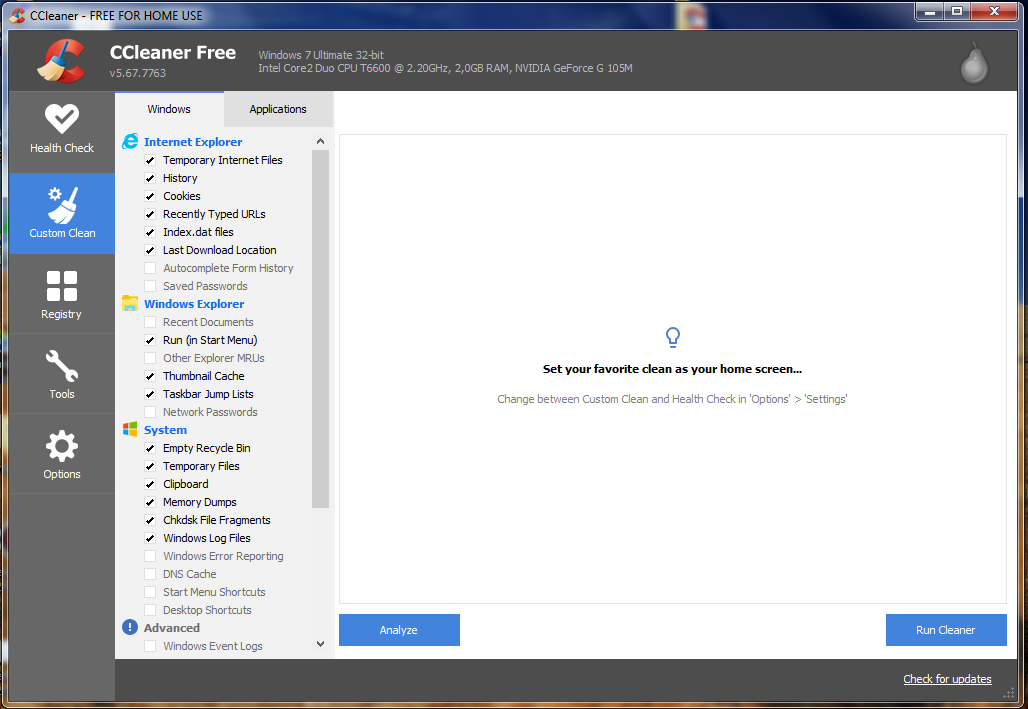Open the Check for updates link
1028x709 pixels.
947,679
